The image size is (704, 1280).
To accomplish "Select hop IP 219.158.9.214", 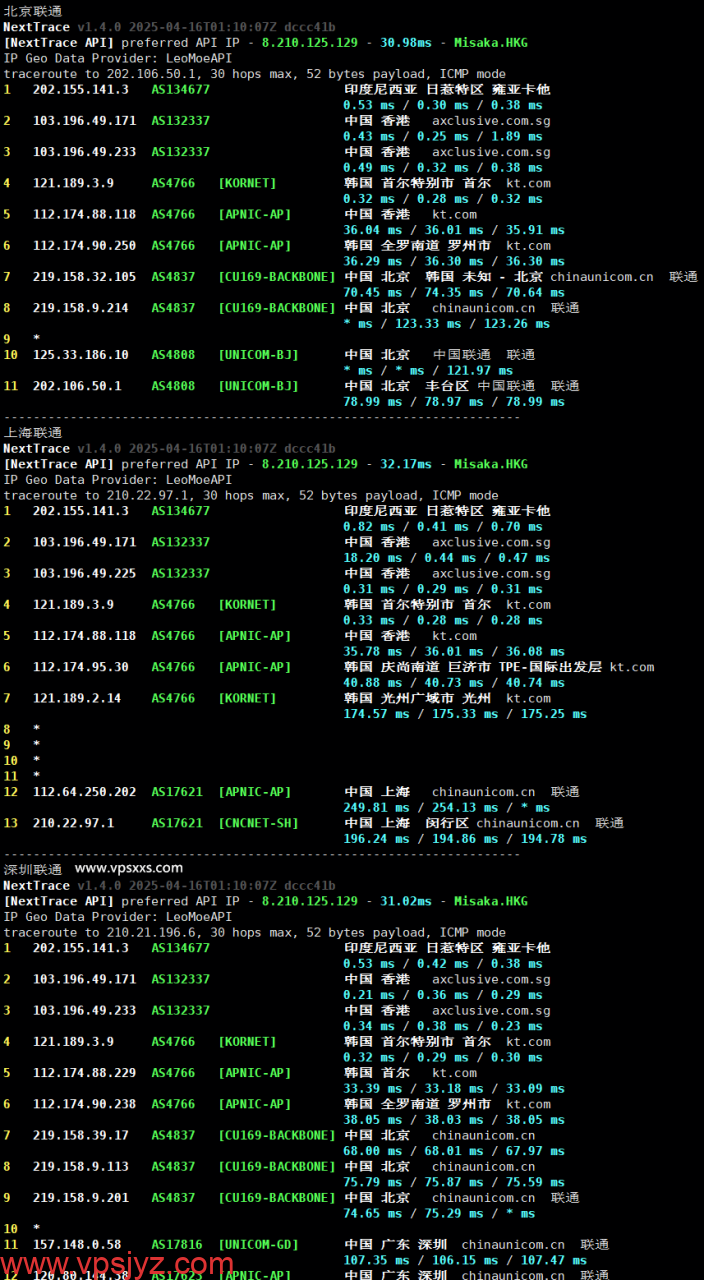I will [x=81, y=308].
